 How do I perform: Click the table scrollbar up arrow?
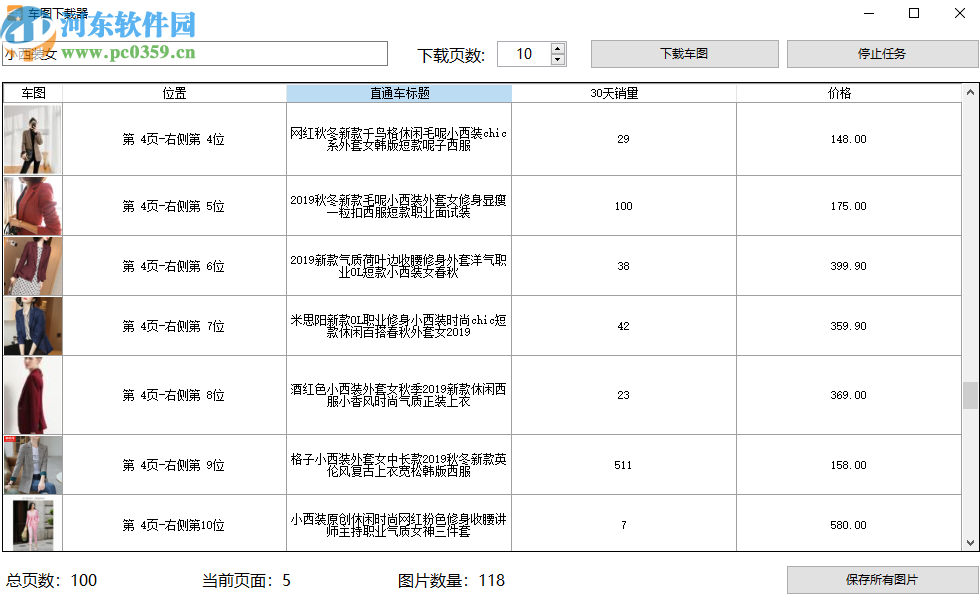(x=970, y=92)
